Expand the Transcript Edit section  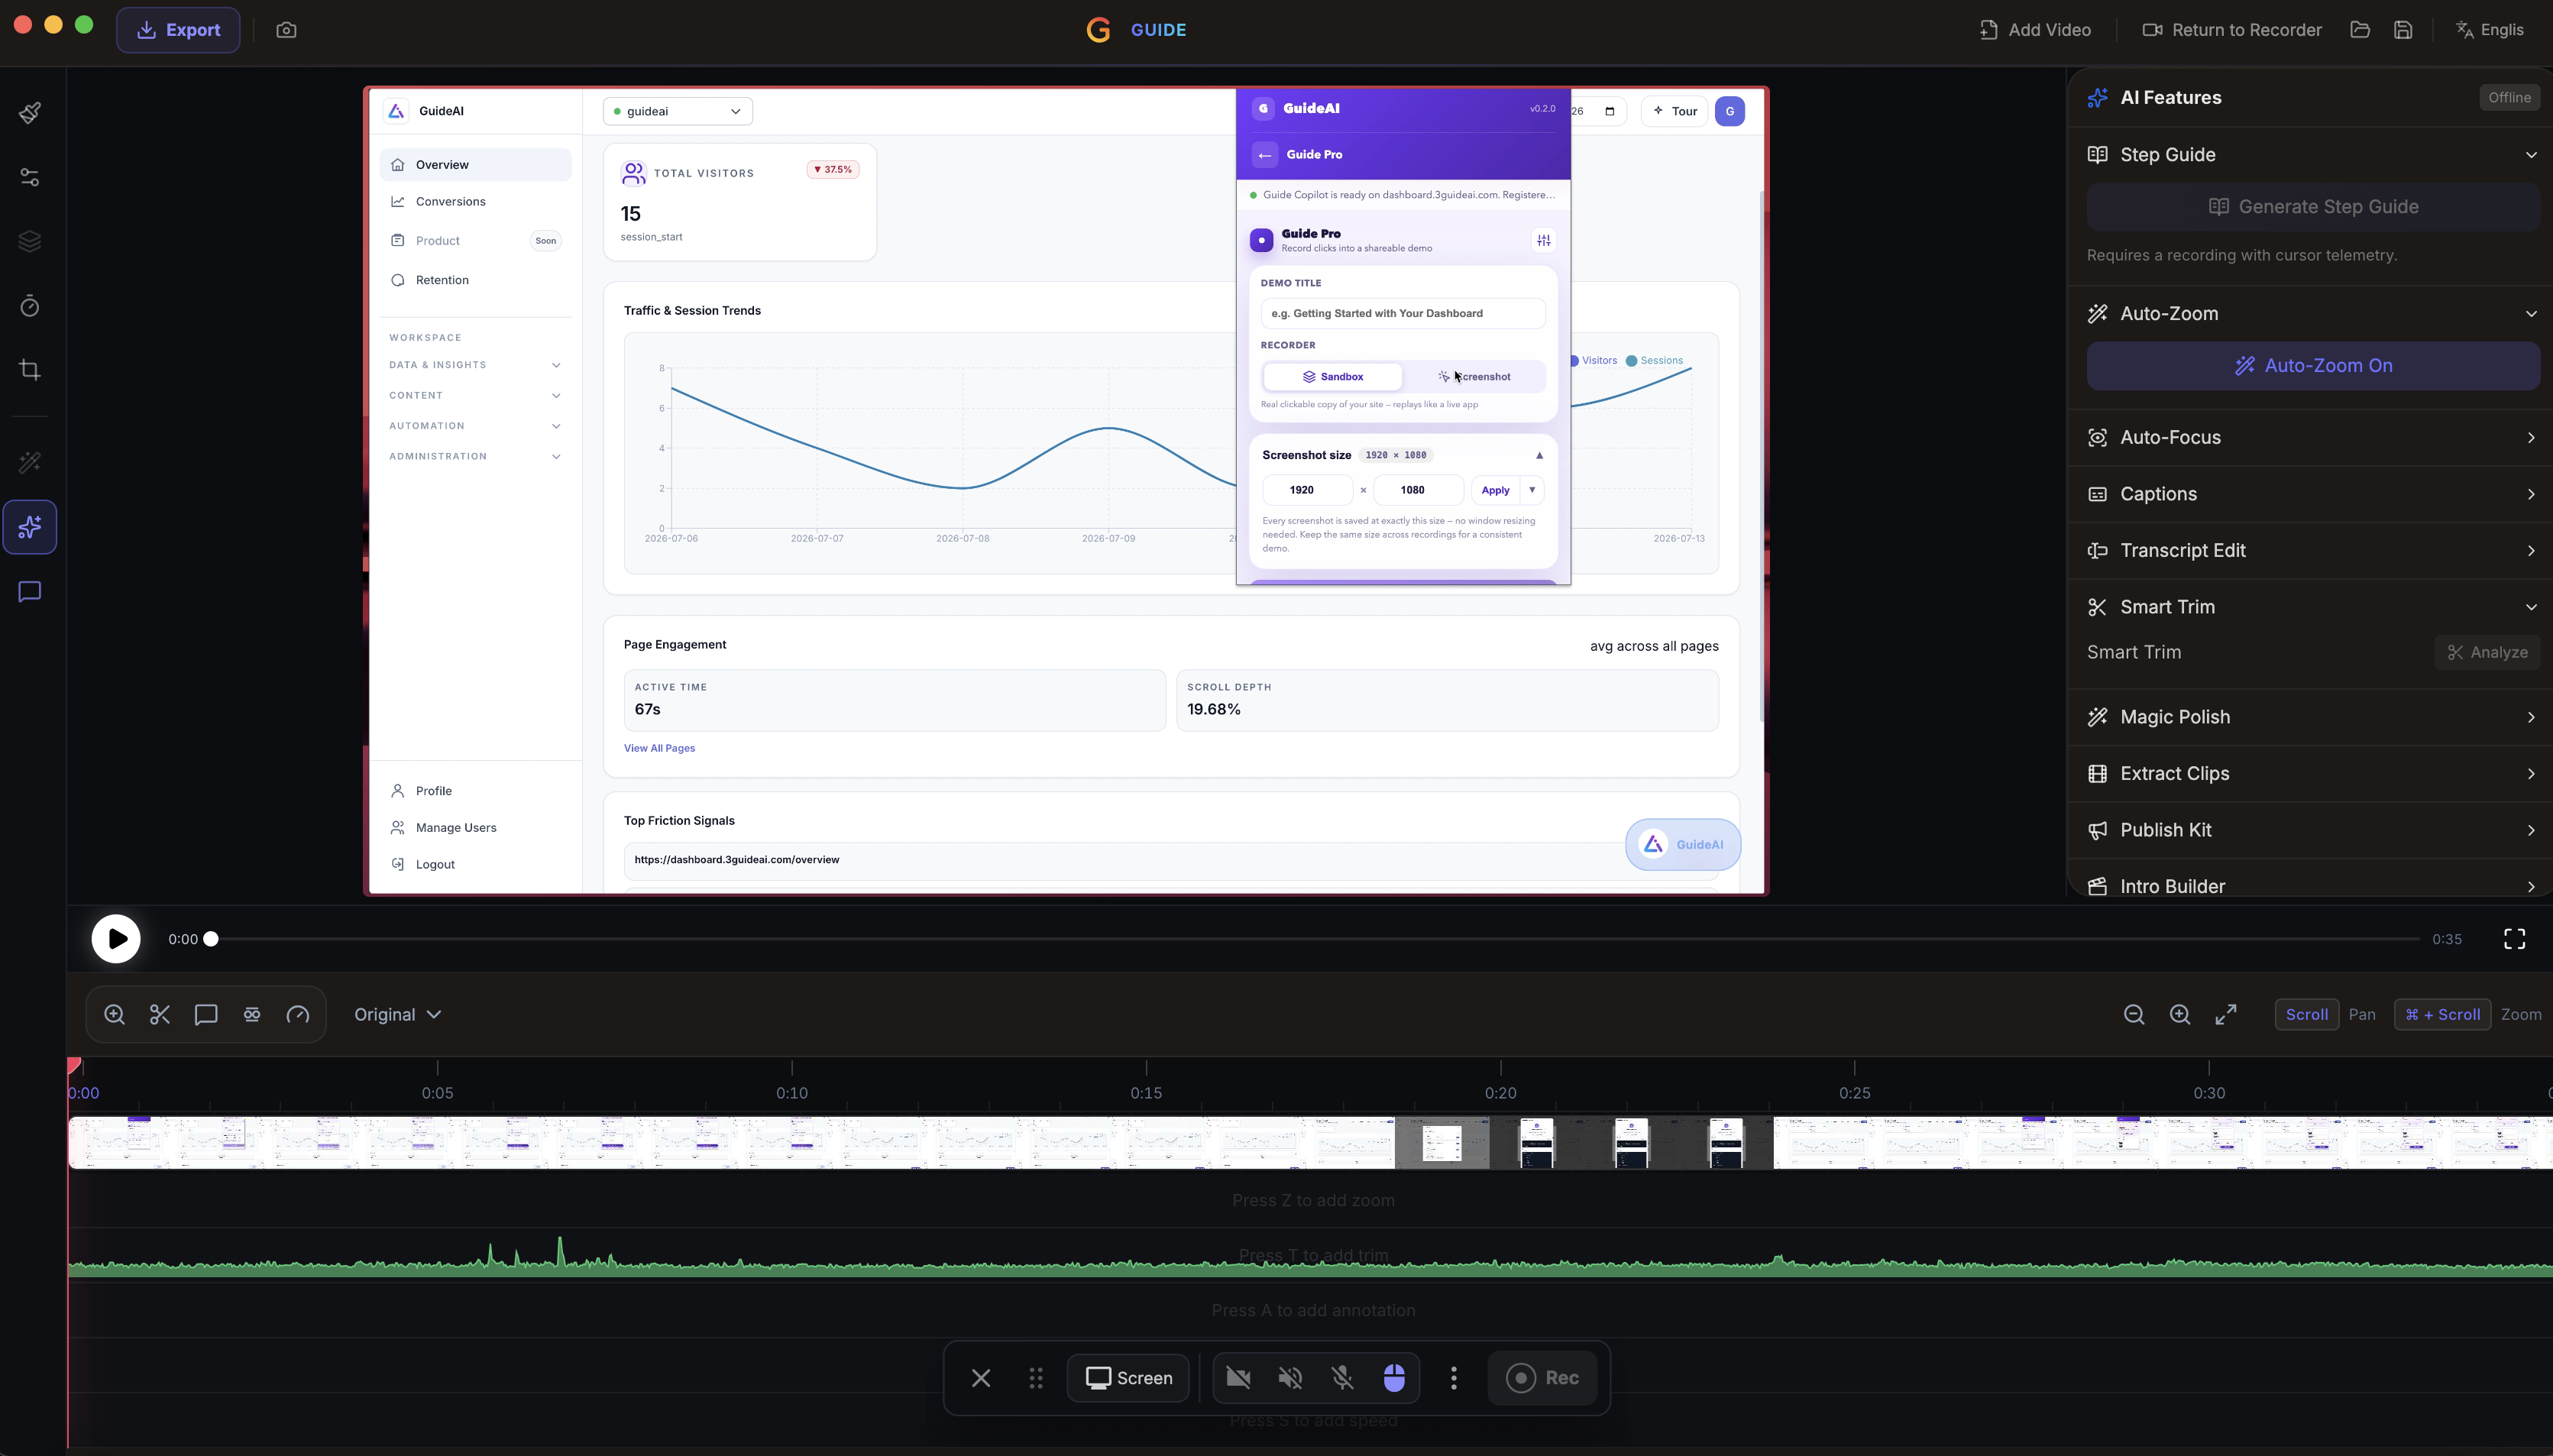click(x=2313, y=551)
